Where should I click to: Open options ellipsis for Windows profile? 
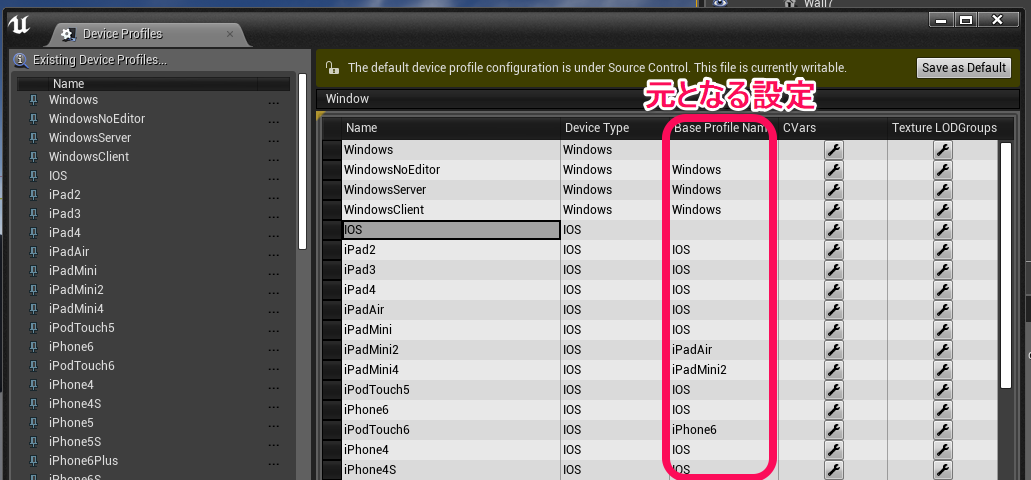click(274, 103)
